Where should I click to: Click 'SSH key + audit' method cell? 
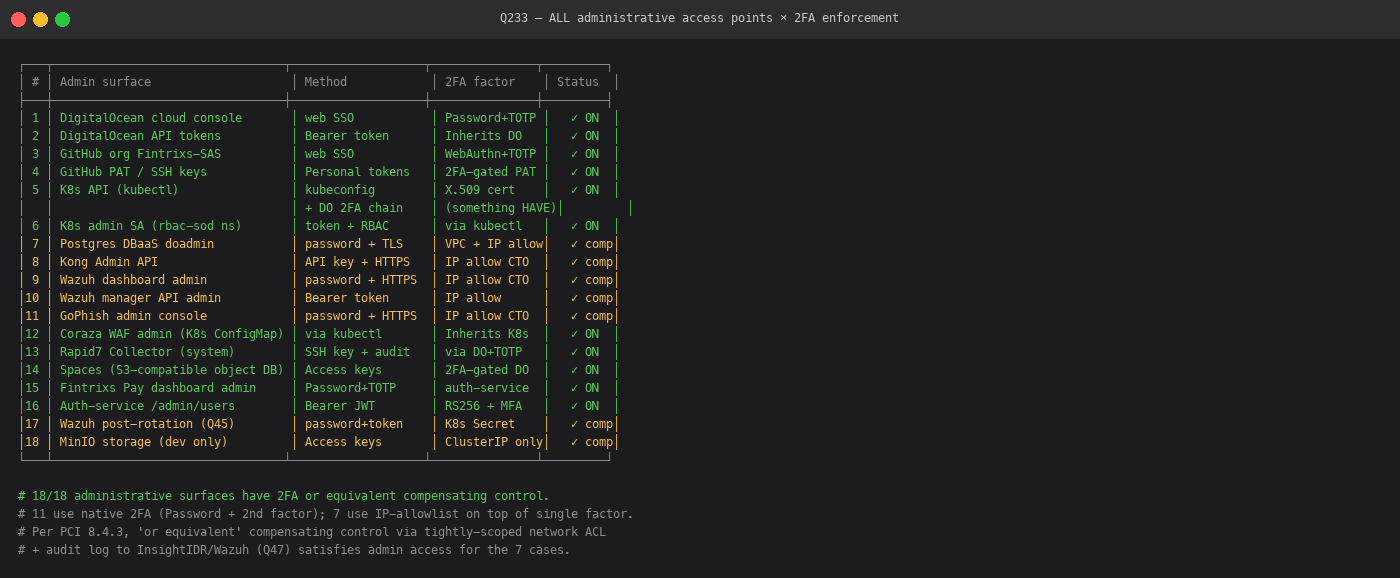point(357,352)
